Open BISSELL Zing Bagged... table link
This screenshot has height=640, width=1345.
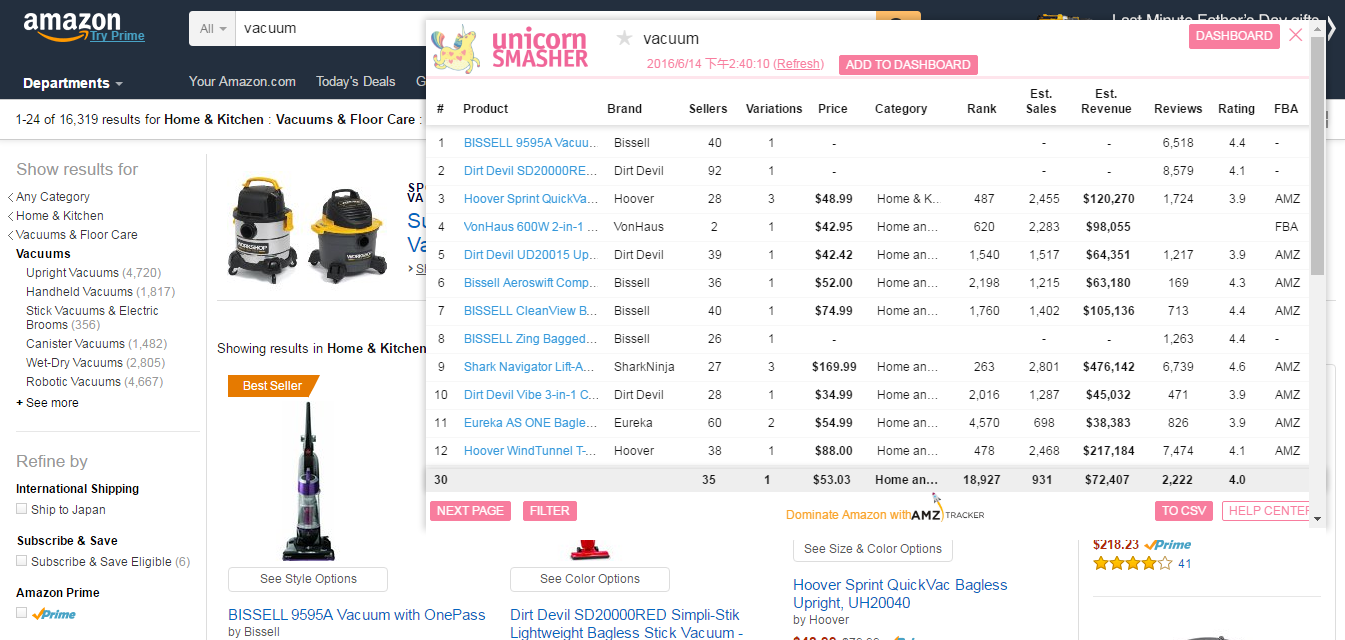point(531,339)
